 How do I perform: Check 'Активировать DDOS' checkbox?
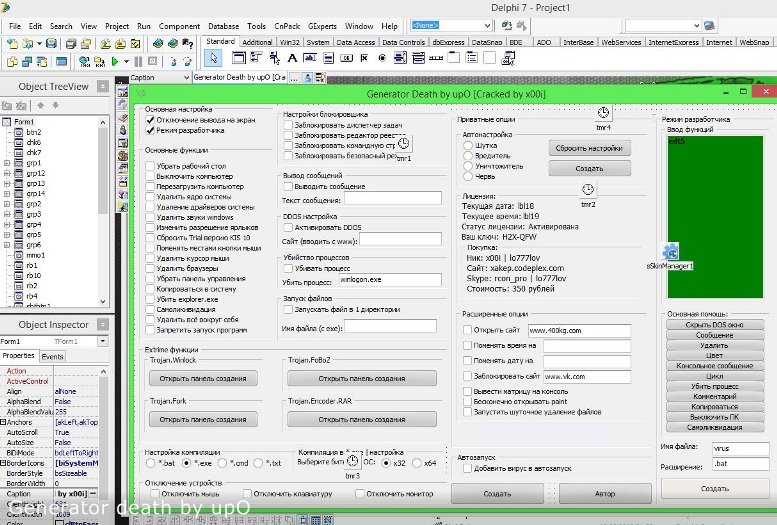[x=288, y=227]
